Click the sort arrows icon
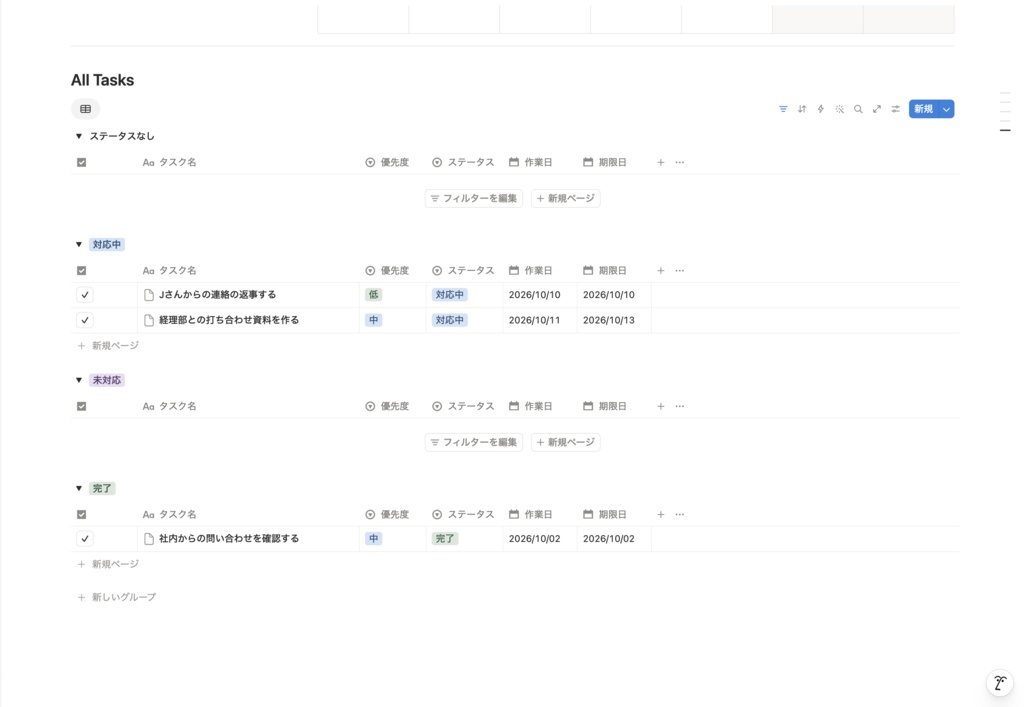The width and height of the screenshot is (1024, 707). point(802,109)
